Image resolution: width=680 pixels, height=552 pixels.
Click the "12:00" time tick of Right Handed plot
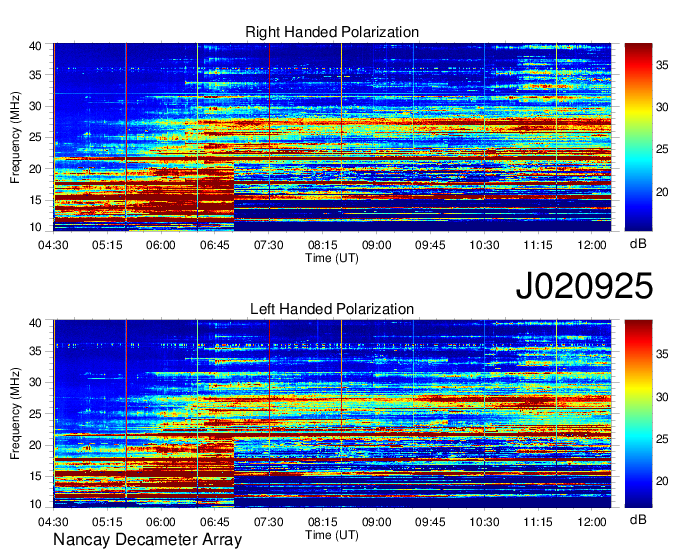(x=592, y=245)
